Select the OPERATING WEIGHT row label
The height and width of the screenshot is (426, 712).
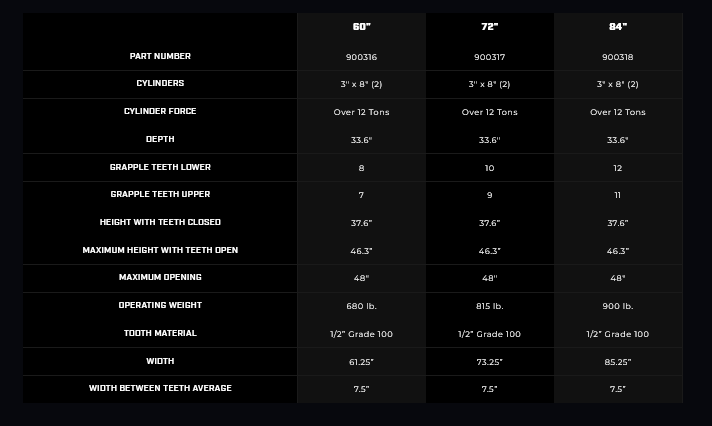pos(160,305)
